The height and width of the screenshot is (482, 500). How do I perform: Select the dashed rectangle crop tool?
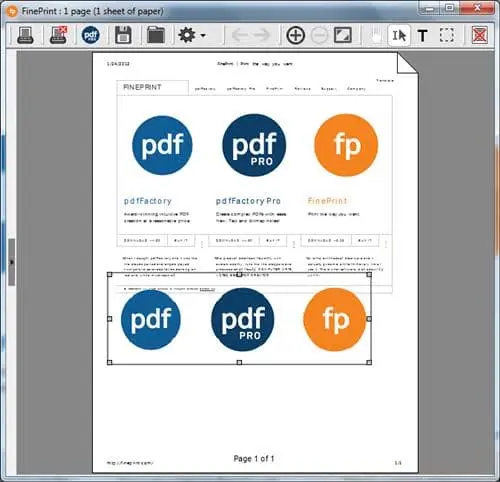point(447,35)
